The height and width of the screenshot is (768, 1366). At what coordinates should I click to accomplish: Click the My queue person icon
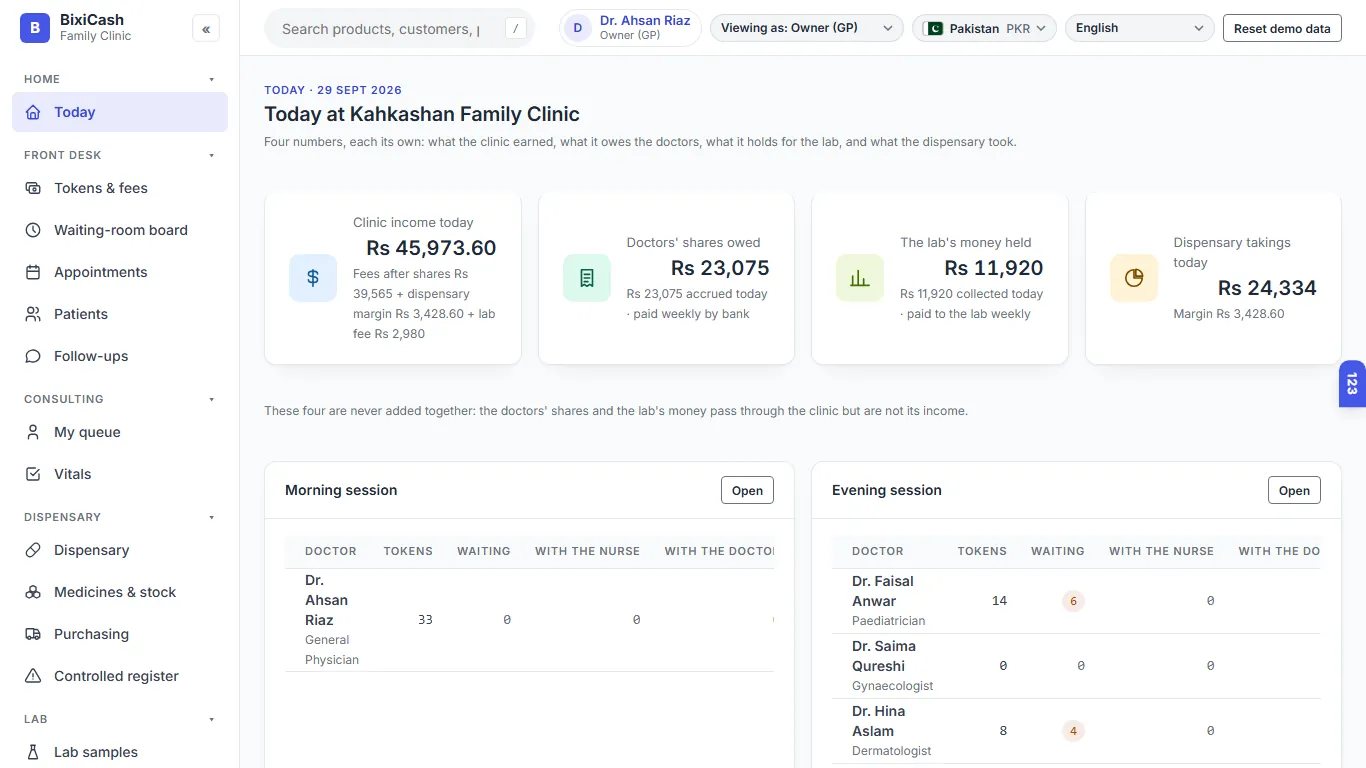(33, 432)
